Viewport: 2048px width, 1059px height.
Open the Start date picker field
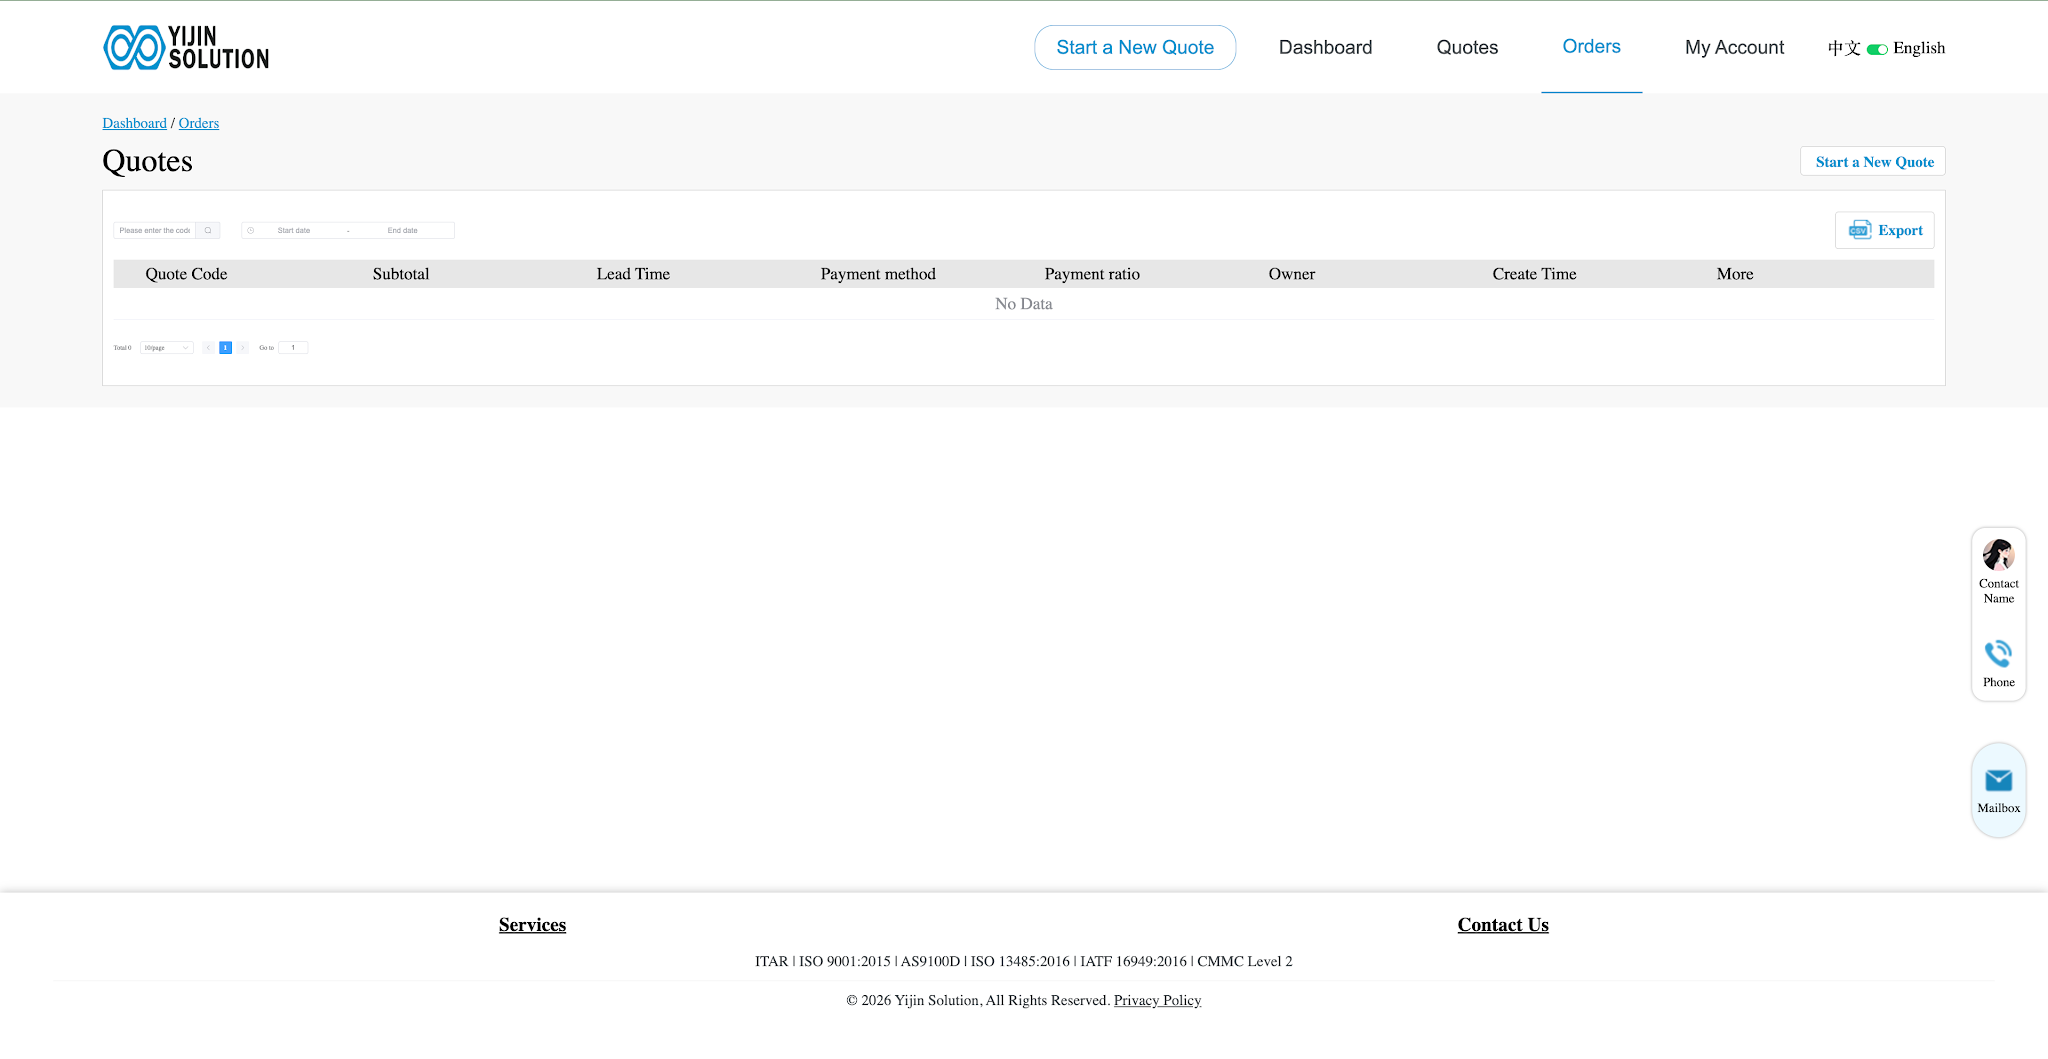294,231
